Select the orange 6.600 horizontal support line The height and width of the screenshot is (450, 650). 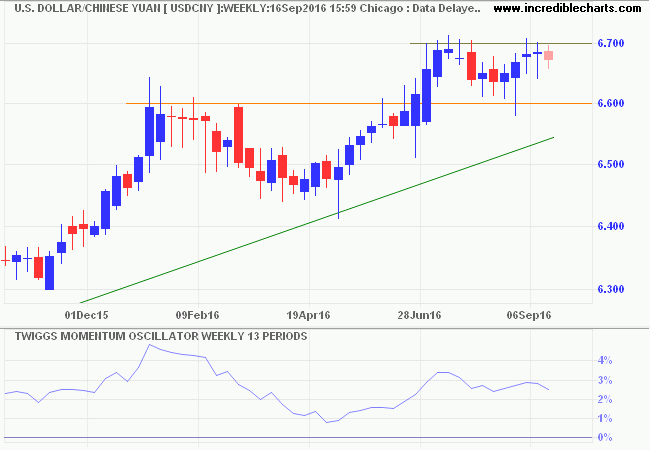(x=359, y=104)
